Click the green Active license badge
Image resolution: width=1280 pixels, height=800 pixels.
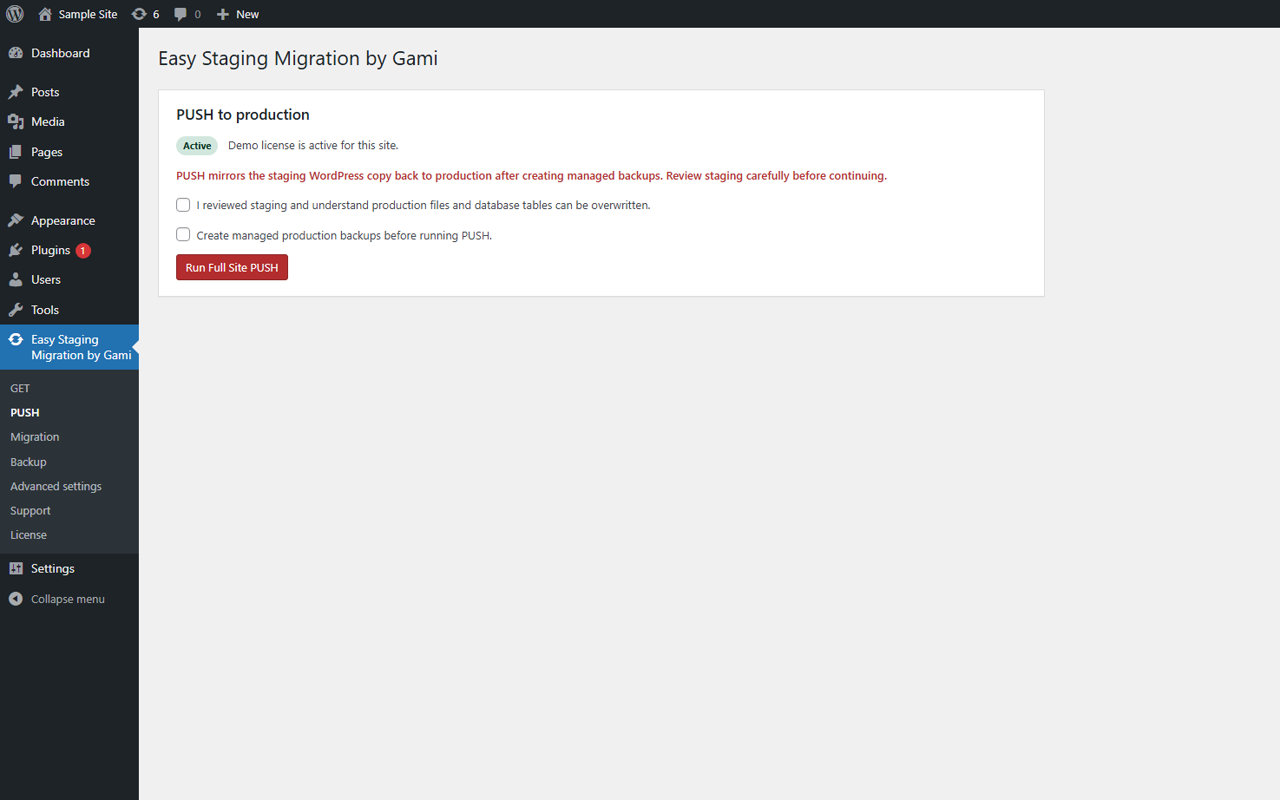click(197, 146)
